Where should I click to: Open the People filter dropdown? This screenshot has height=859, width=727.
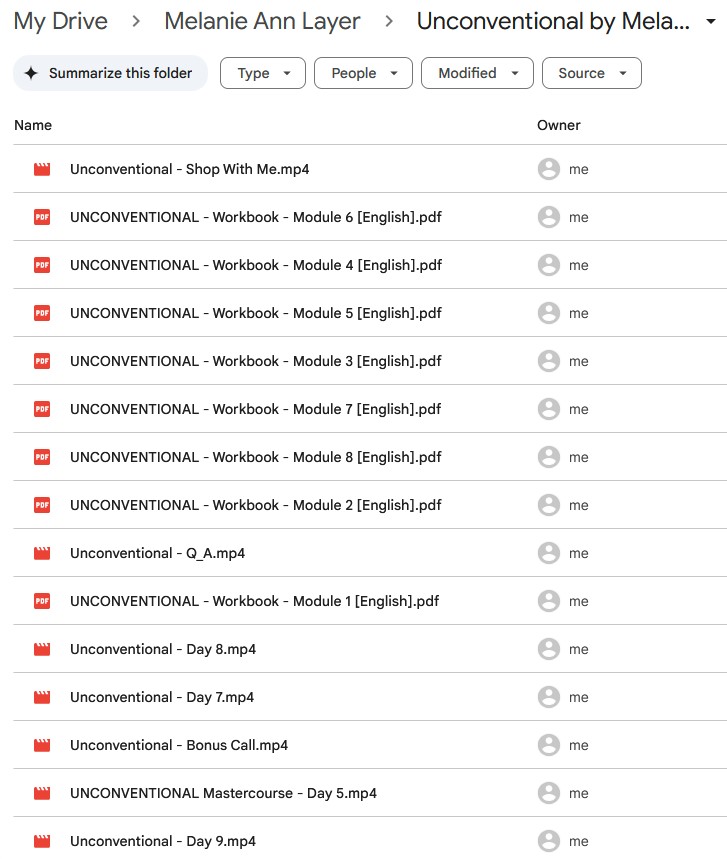click(x=362, y=73)
